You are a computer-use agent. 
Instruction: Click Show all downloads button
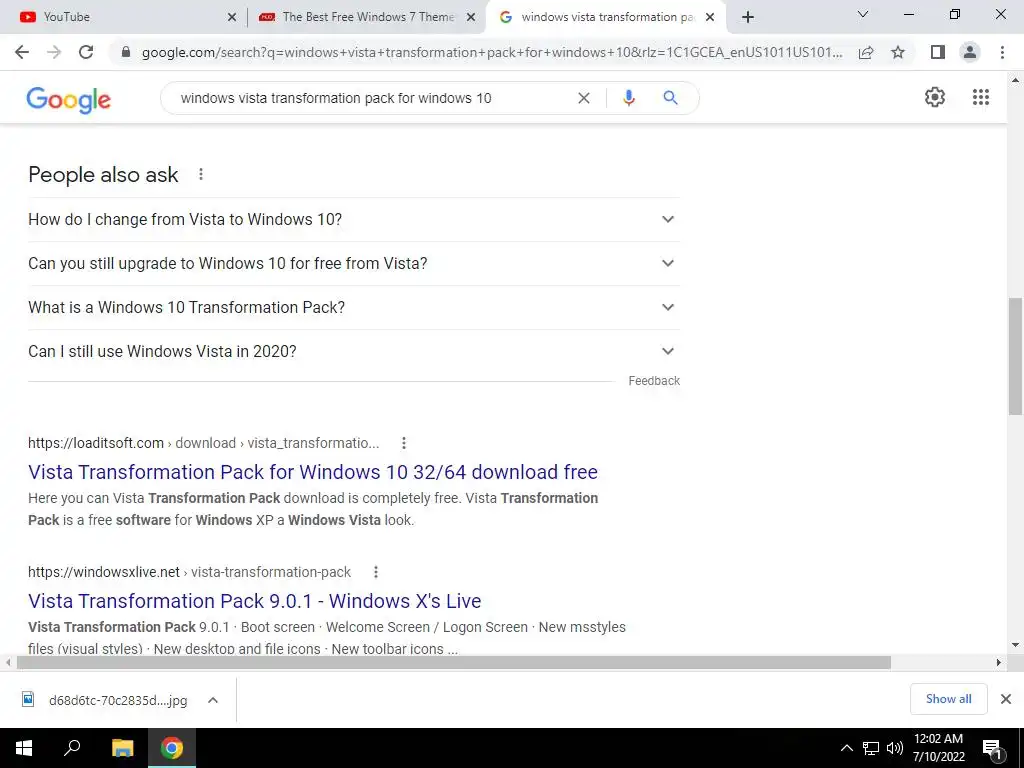948,699
